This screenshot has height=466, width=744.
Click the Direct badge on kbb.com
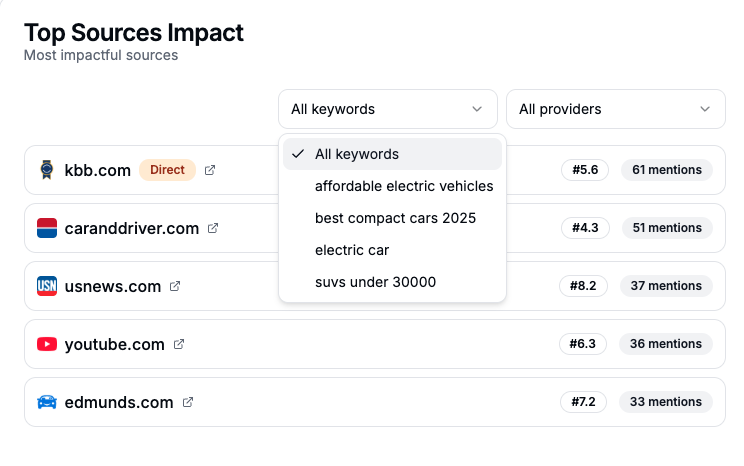point(167,170)
